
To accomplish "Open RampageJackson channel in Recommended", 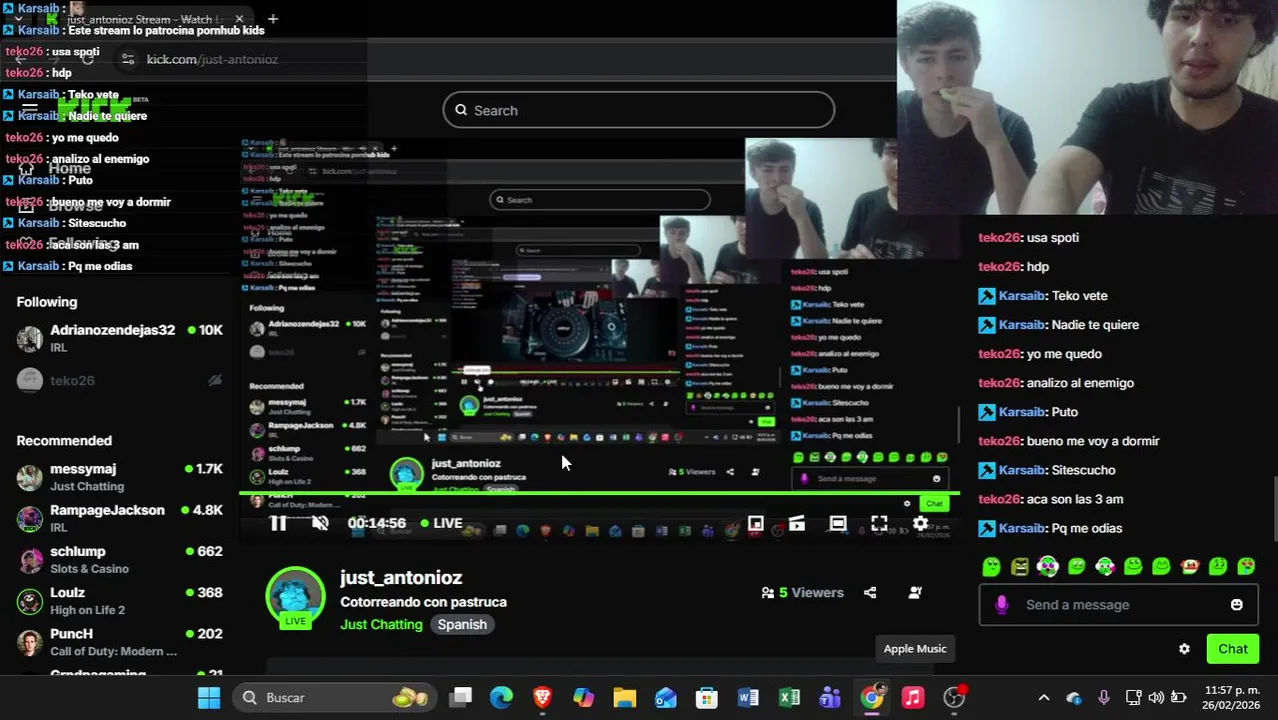I will [120, 518].
